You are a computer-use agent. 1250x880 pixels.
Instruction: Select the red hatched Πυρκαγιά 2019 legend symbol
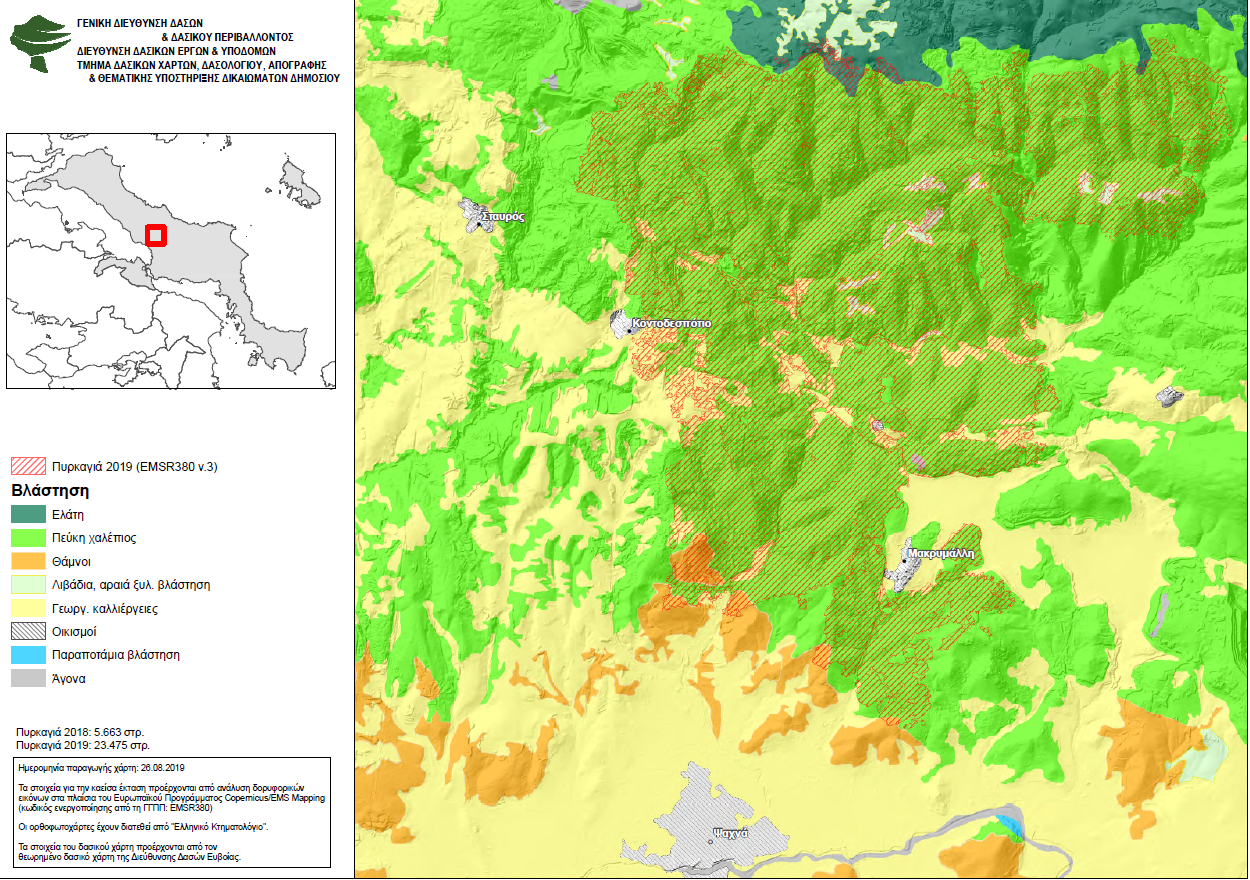(x=28, y=466)
